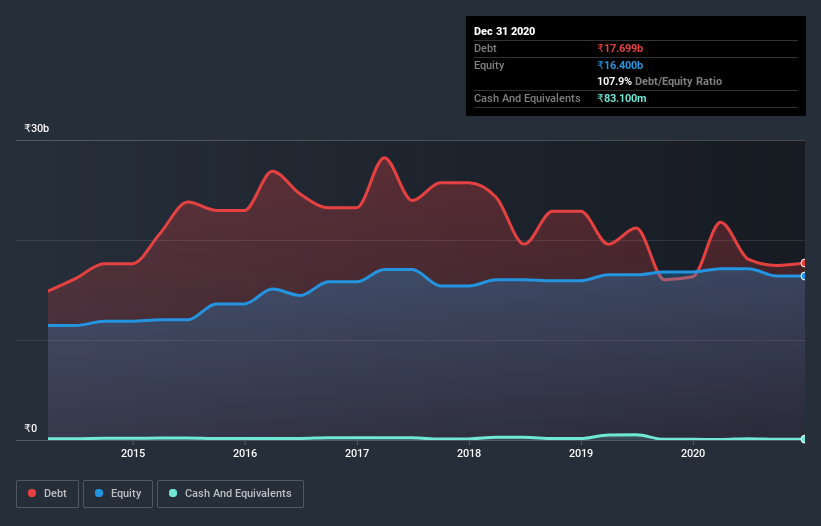The image size is (821, 526).
Task: Select the 2015 x-axis label
Action: pos(133,453)
